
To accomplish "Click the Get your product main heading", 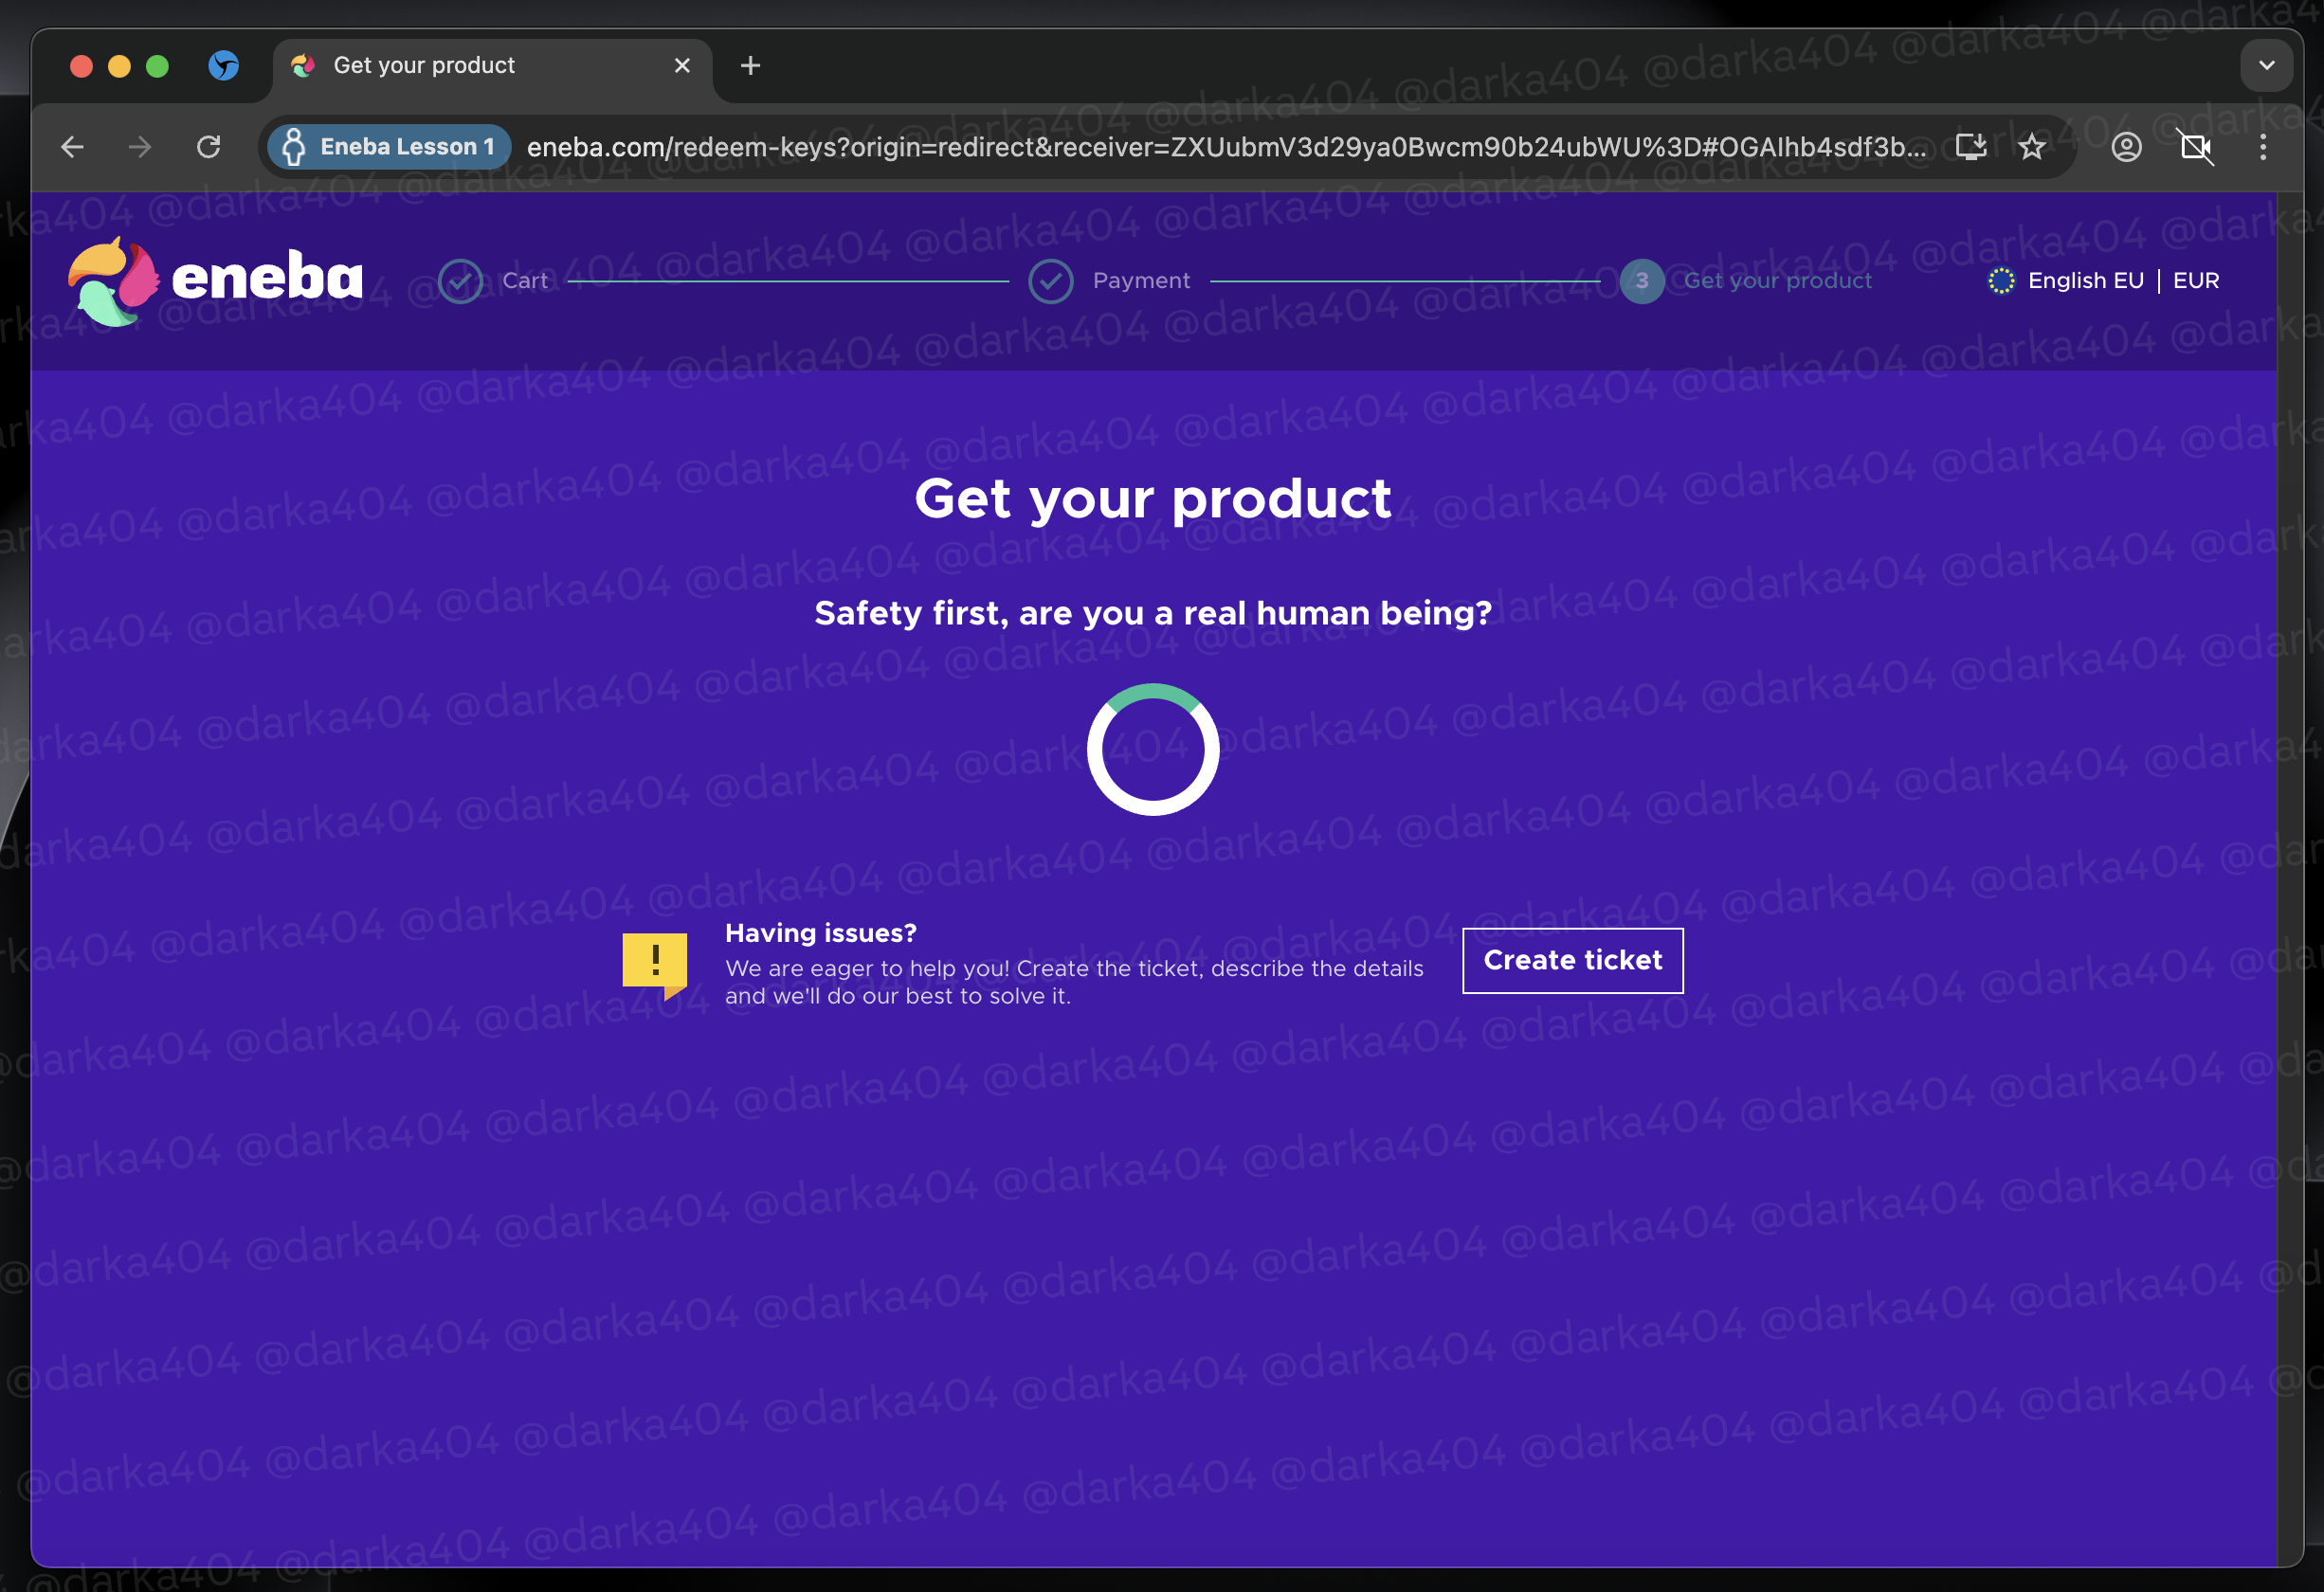I will coord(1152,498).
